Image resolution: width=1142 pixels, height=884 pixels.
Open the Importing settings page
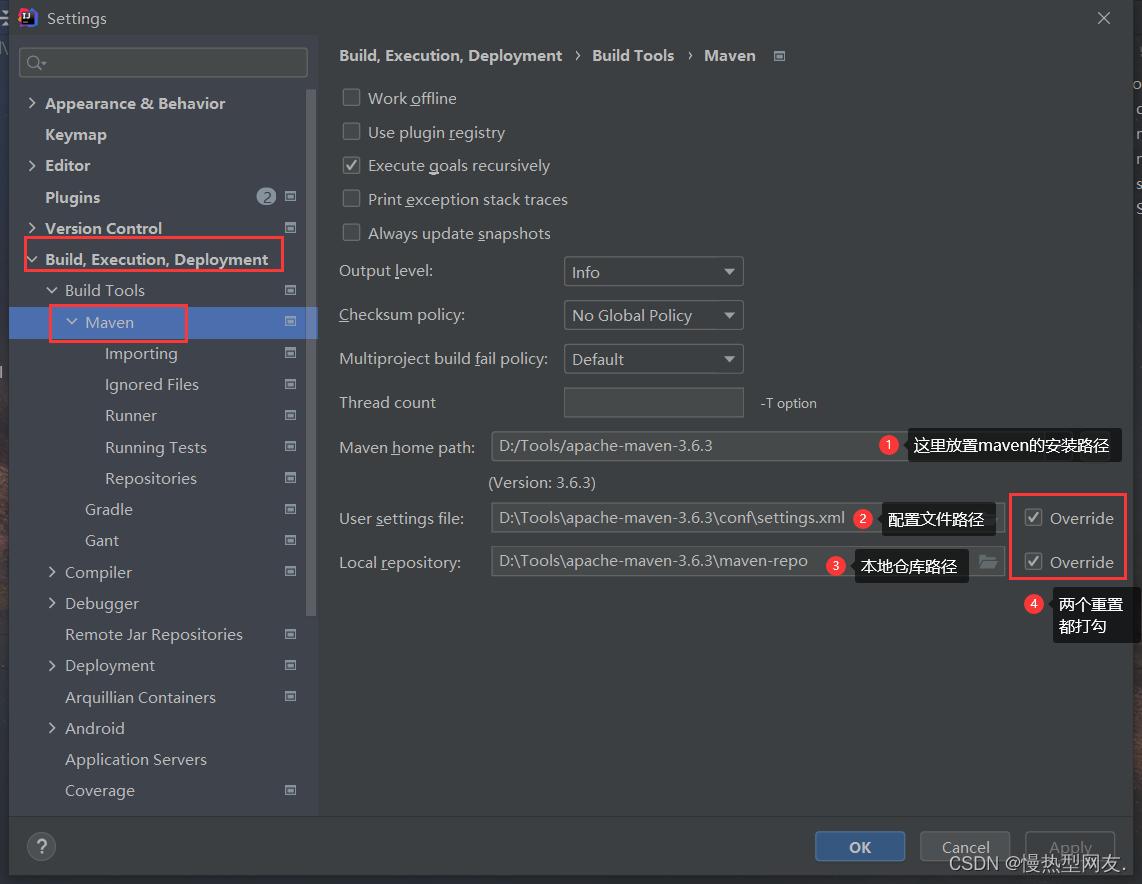coord(141,353)
